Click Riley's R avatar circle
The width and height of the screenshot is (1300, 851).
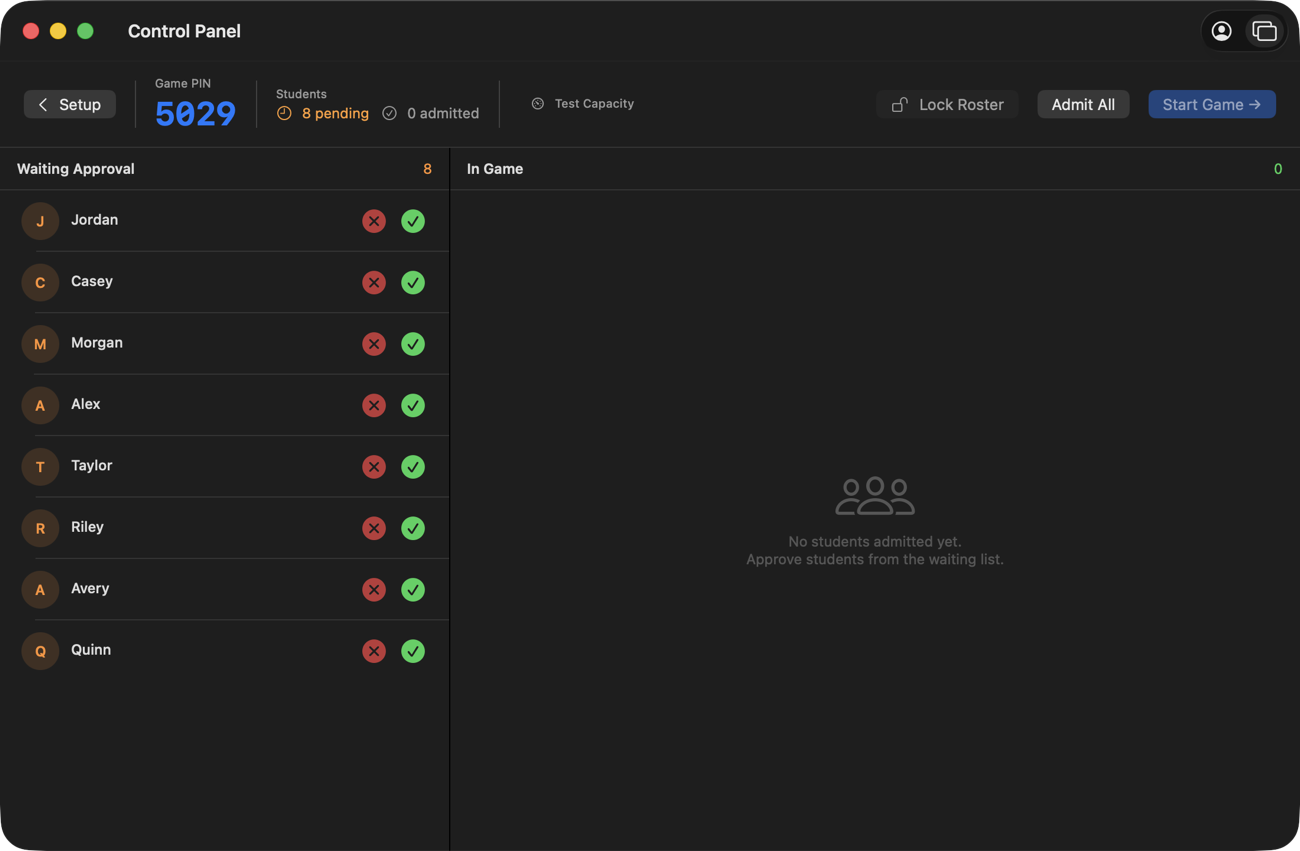click(40, 528)
